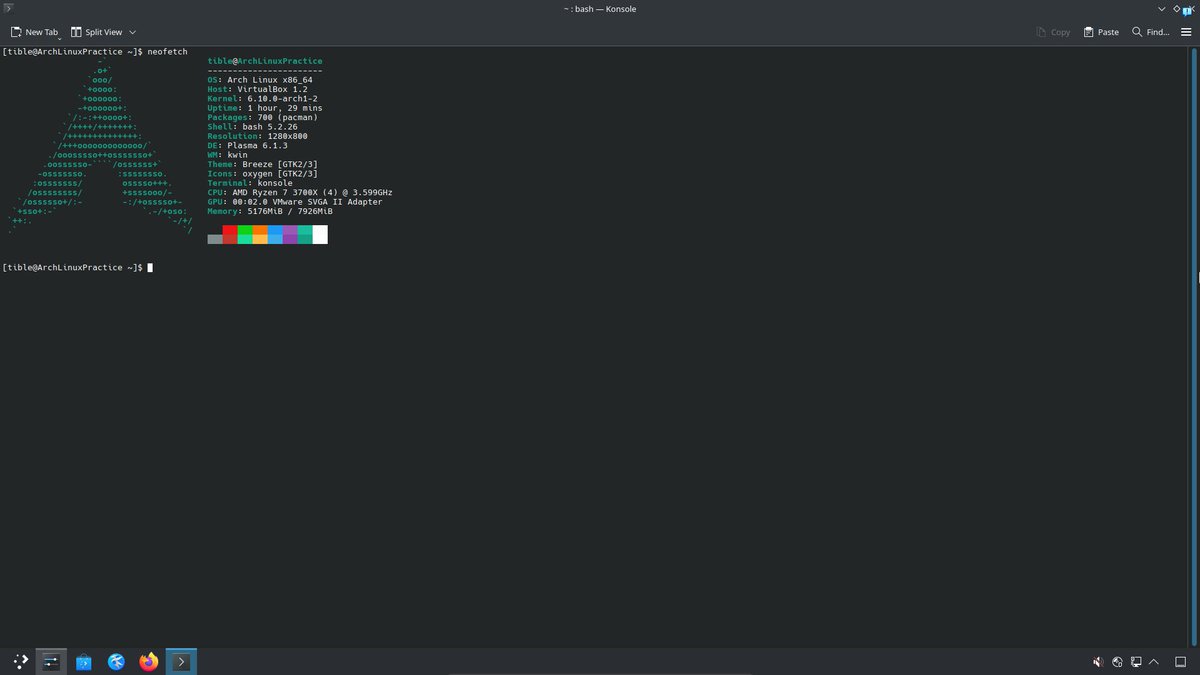Launch System Settings from the taskbar
This screenshot has width=1200, height=675.
[52, 661]
